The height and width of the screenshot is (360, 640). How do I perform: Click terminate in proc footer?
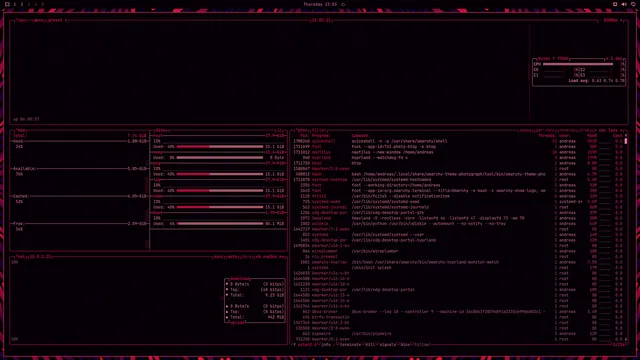point(350,345)
